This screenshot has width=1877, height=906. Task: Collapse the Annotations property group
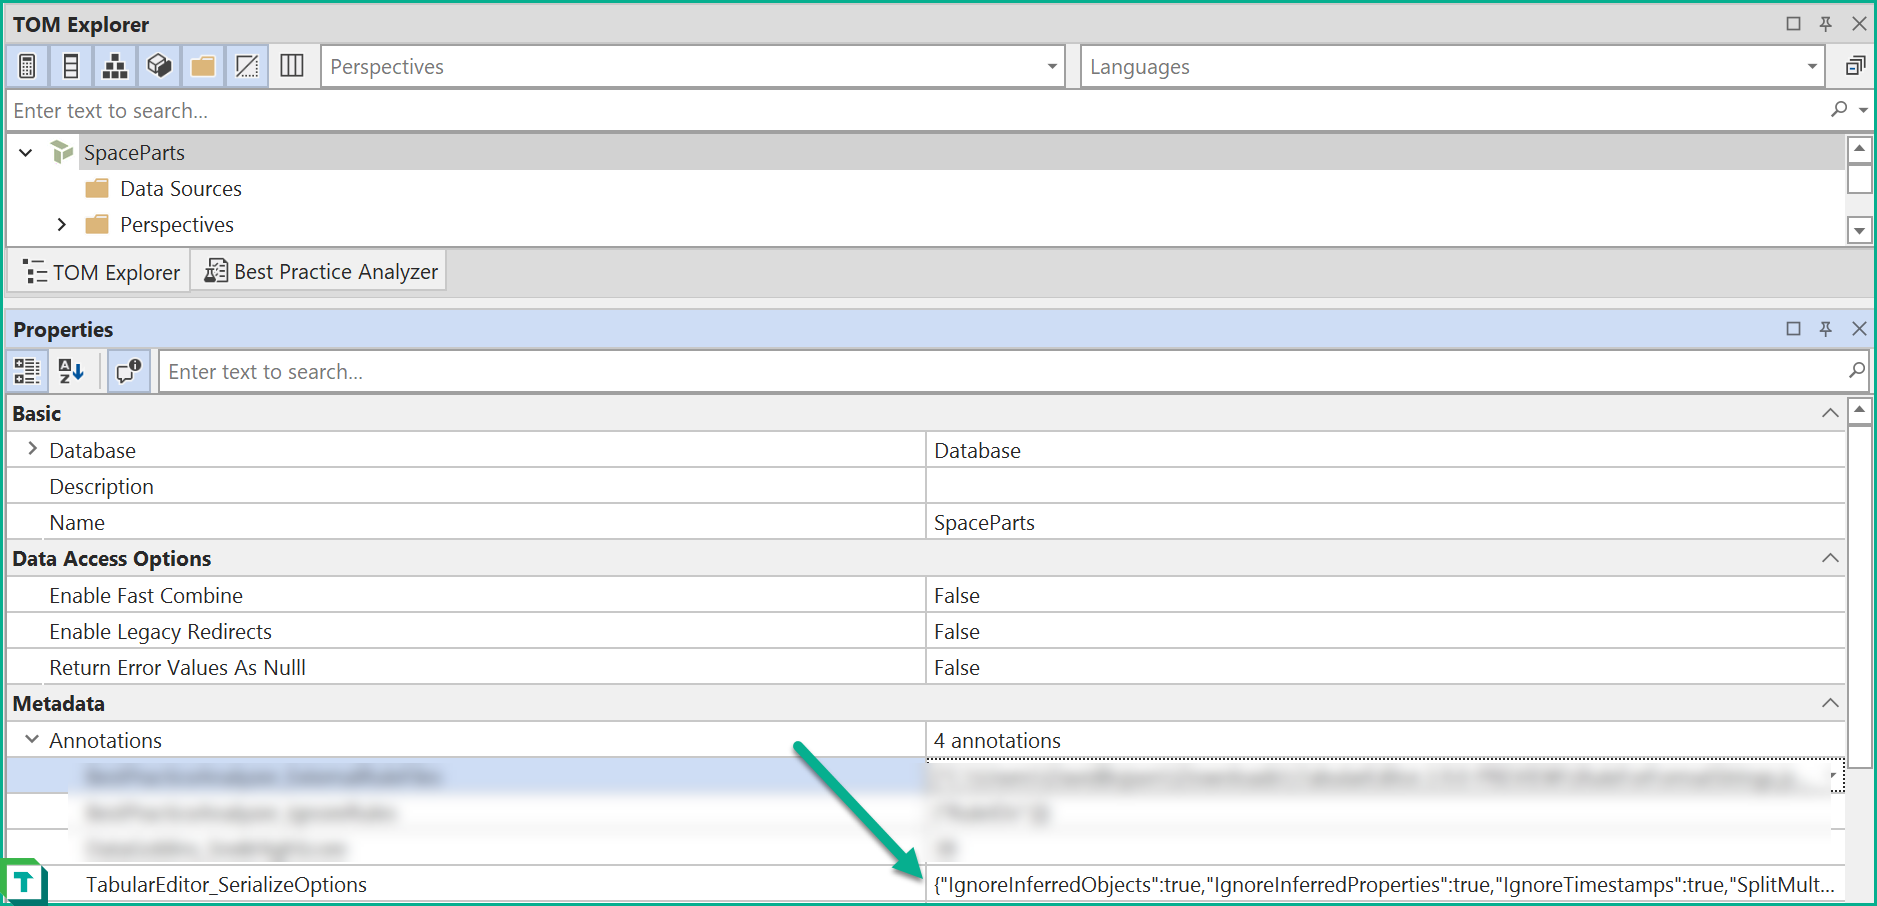point(32,740)
